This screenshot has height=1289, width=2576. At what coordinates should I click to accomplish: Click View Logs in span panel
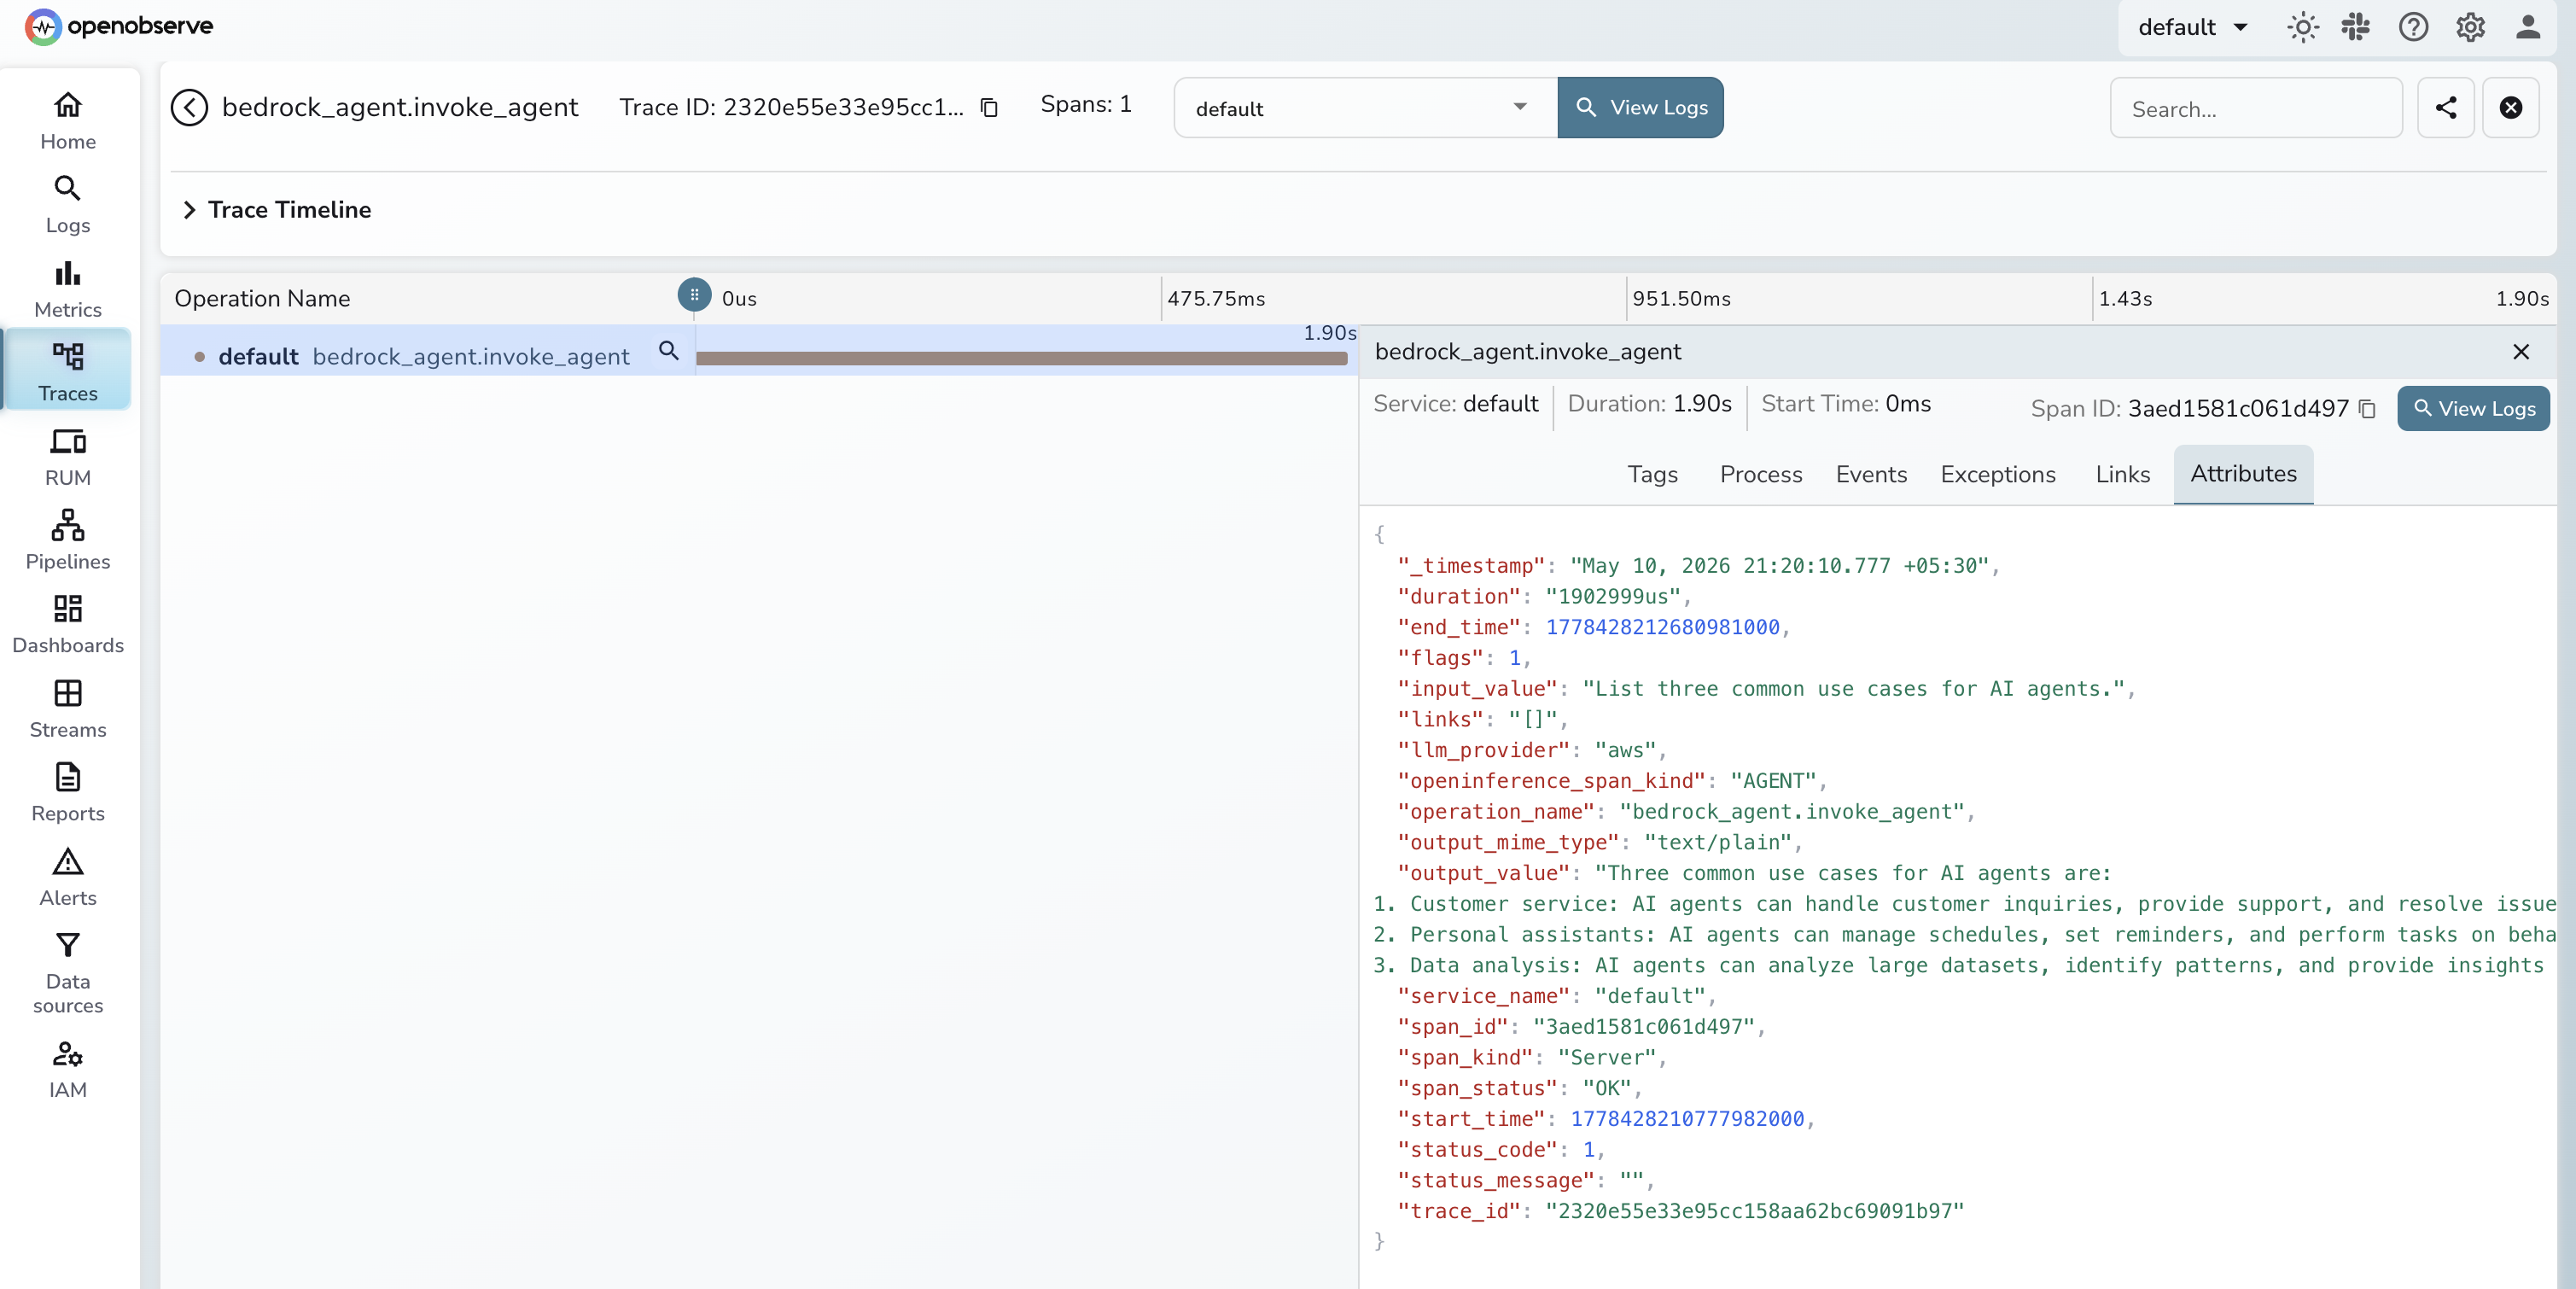click(x=2473, y=408)
